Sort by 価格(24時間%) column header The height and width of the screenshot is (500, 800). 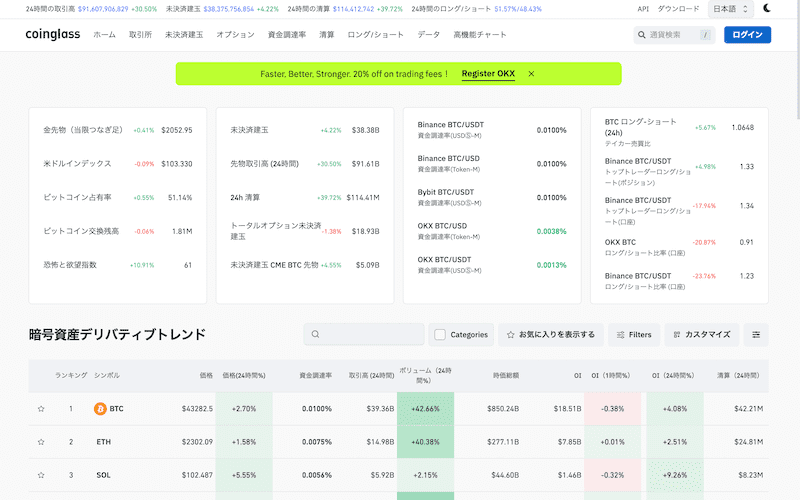point(244,376)
